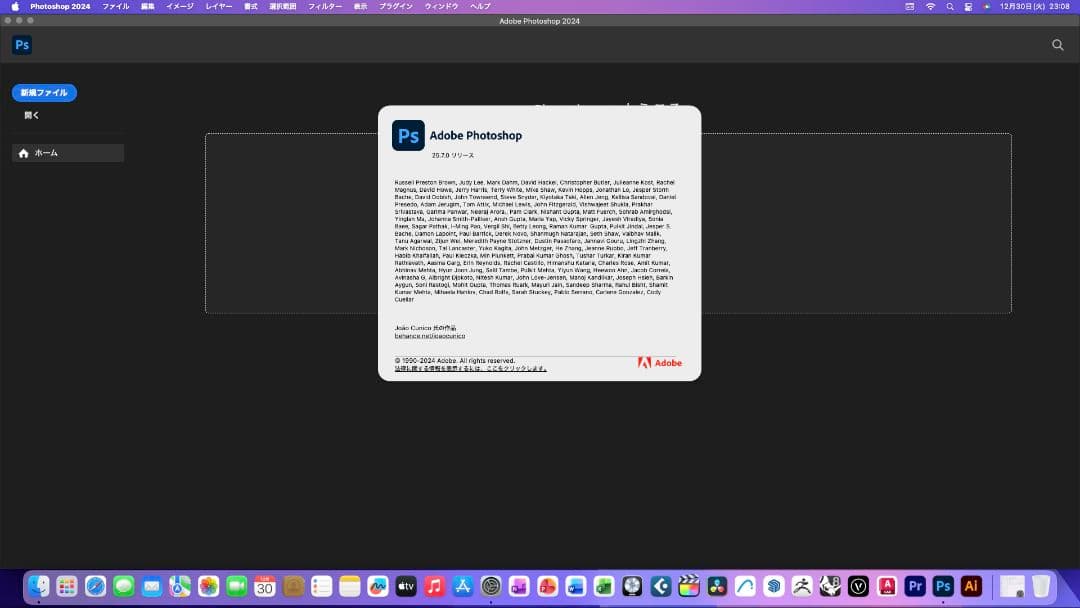
Task: Click the Photoshop icon in the Dock
Action: point(942,586)
